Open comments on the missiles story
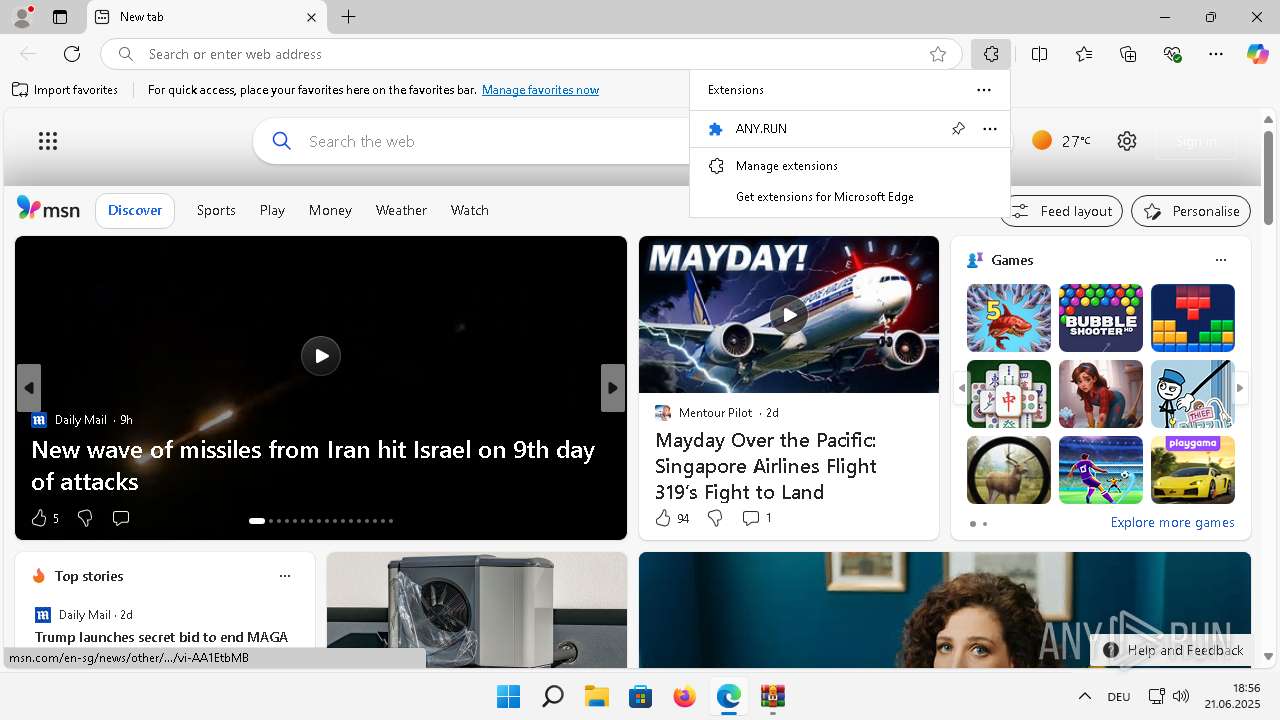Image resolution: width=1280 pixels, height=720 pixels. coord(121,518)
